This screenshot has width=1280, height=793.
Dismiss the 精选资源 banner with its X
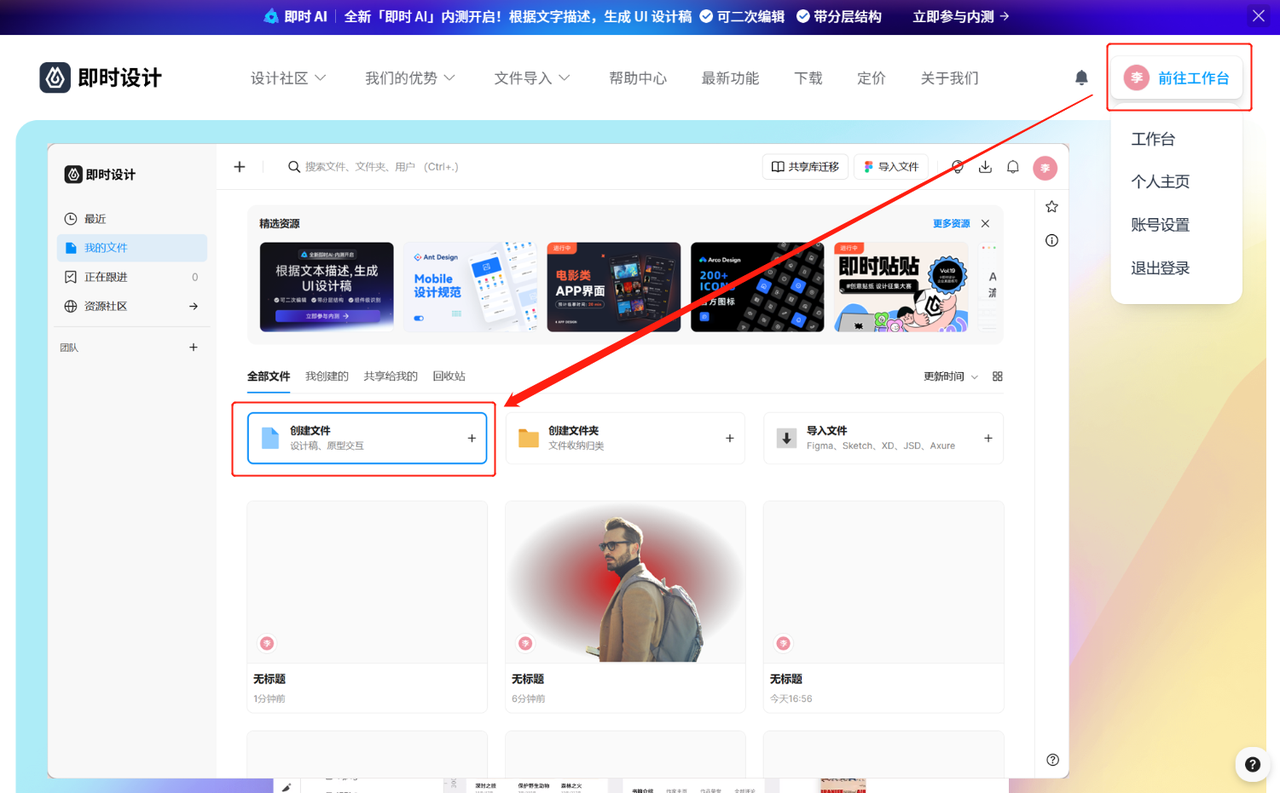pyautogui.click(x=985, y=224)
